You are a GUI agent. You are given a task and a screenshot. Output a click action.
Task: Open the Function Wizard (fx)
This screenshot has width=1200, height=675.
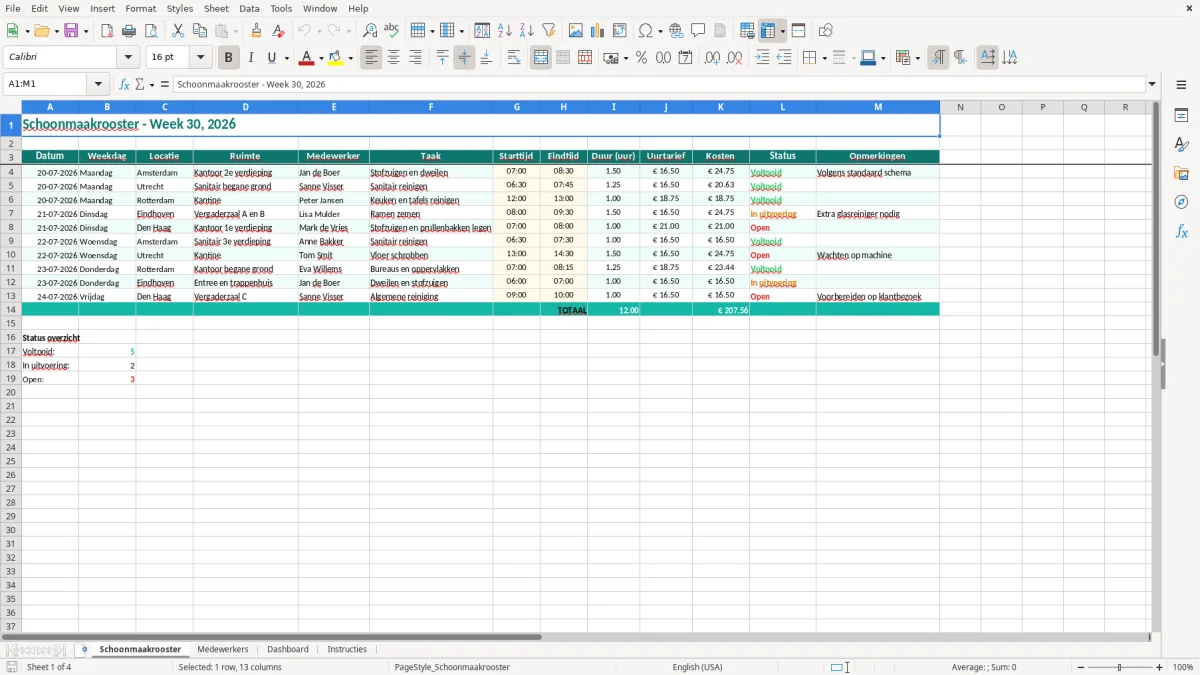click(124, 84)
